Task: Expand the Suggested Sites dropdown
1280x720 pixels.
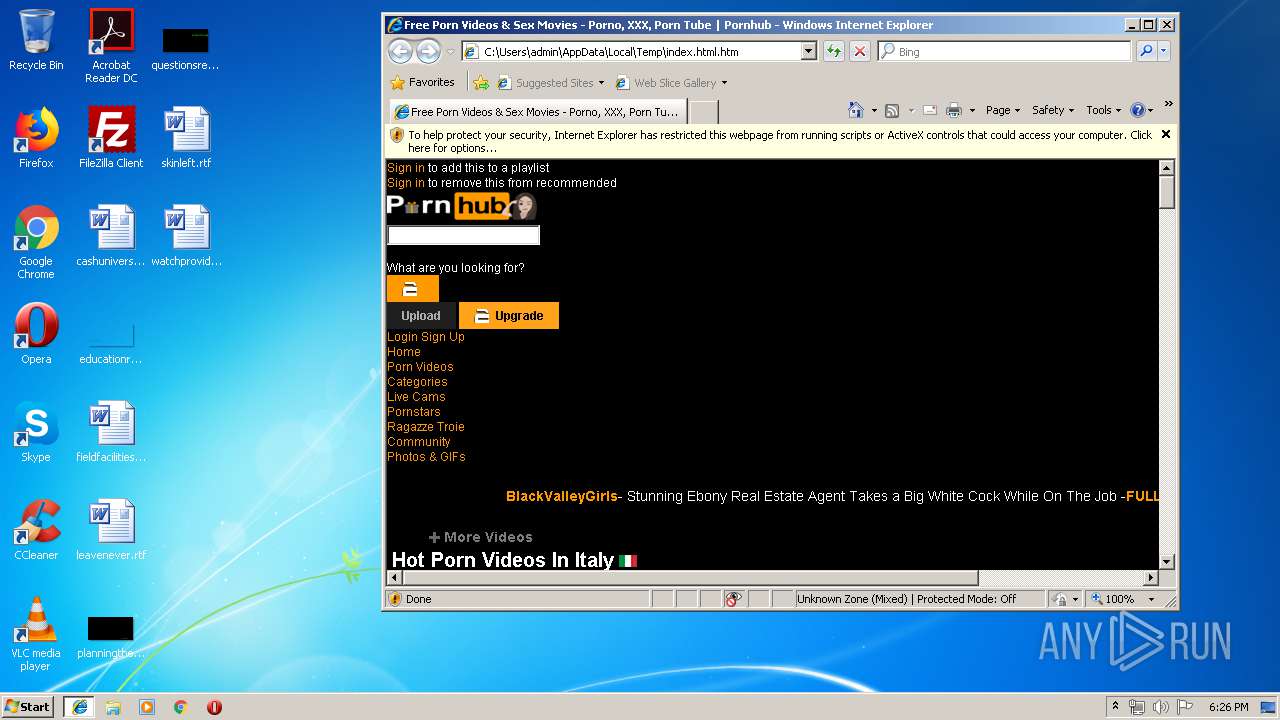Action: (x=601, y=83)
